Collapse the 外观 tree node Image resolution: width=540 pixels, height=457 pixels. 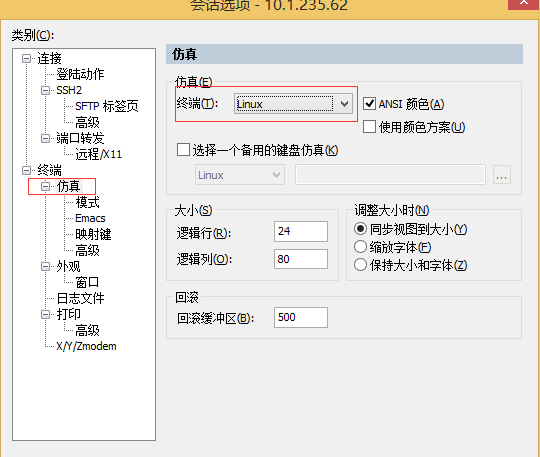point(45,267)
